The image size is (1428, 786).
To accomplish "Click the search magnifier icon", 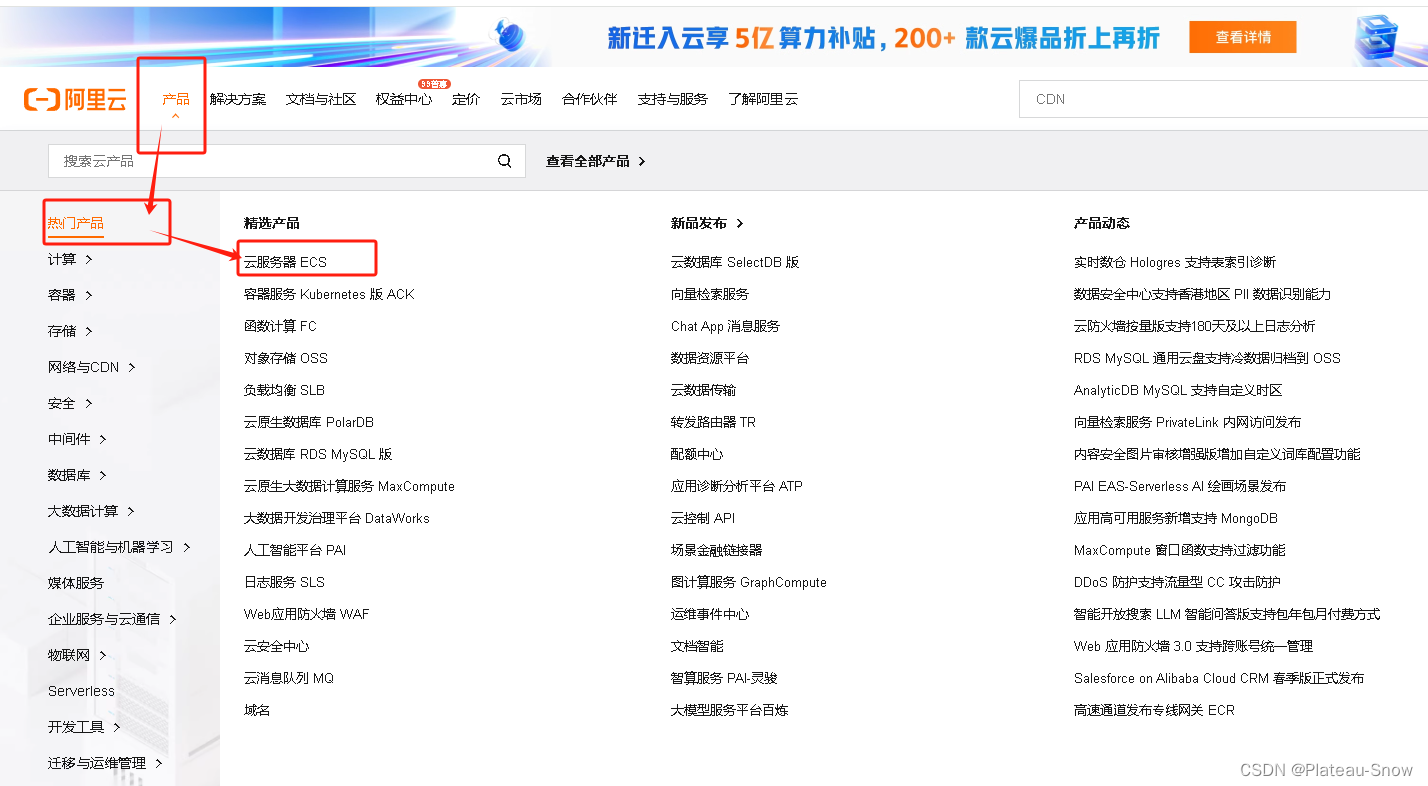I will (505, 160).
